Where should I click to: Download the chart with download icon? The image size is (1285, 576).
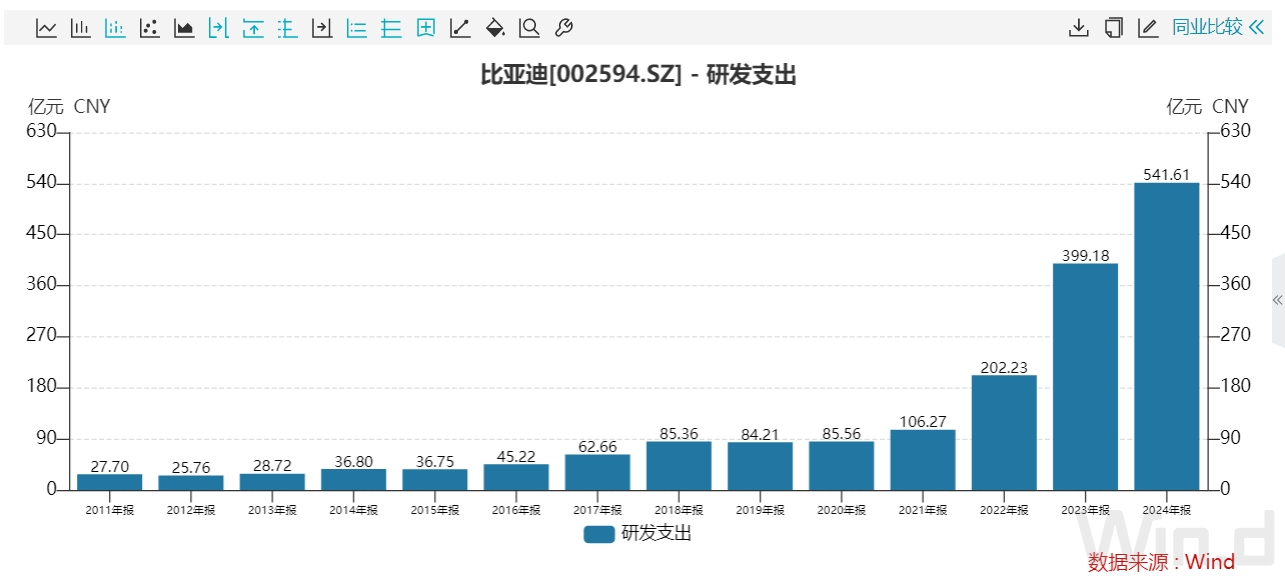(1079, 28)
